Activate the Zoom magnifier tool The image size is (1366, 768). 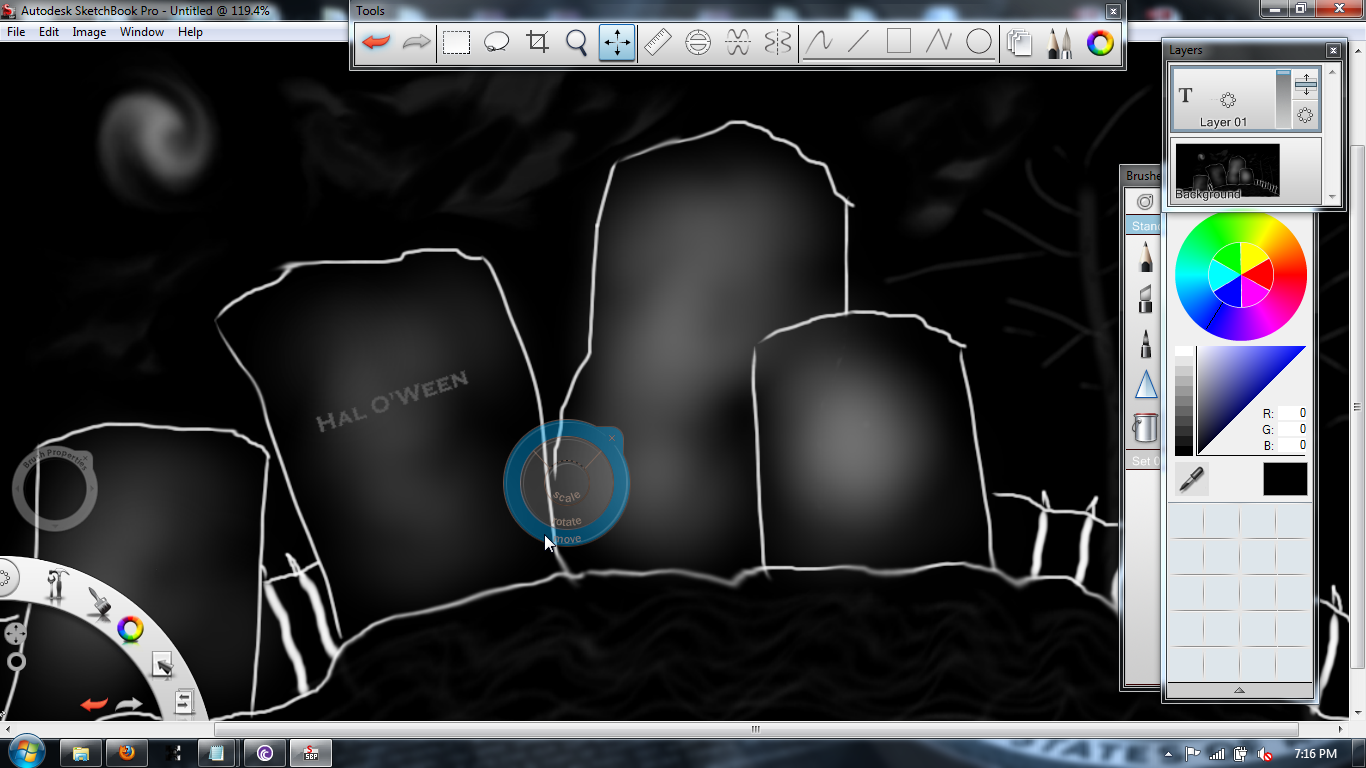tap(577, 43)
